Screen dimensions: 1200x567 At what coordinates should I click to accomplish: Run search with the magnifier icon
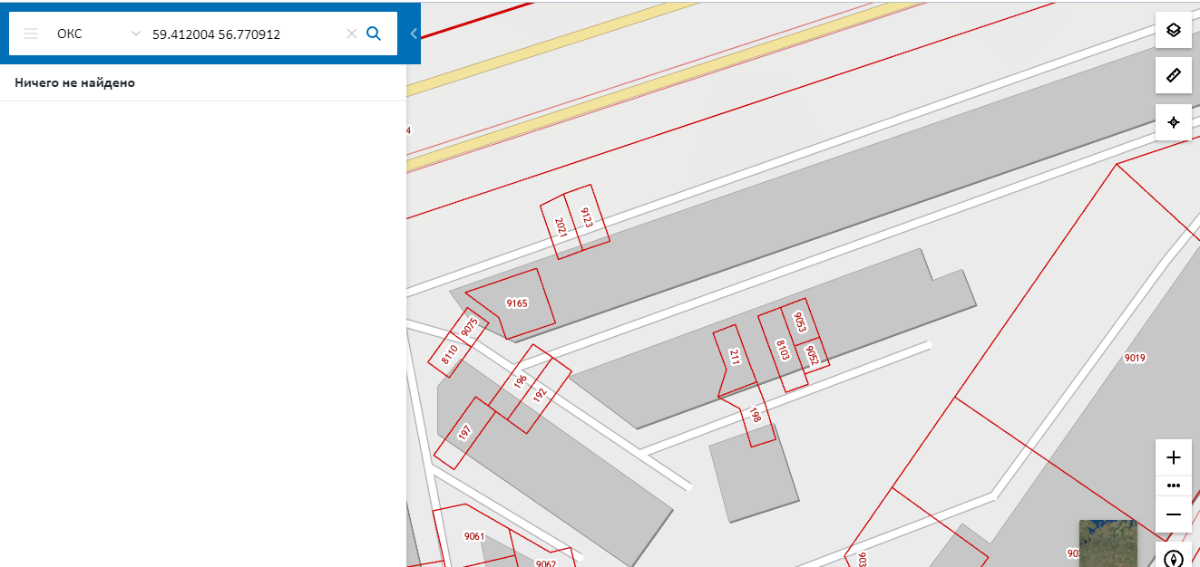(x=374, y=33)
